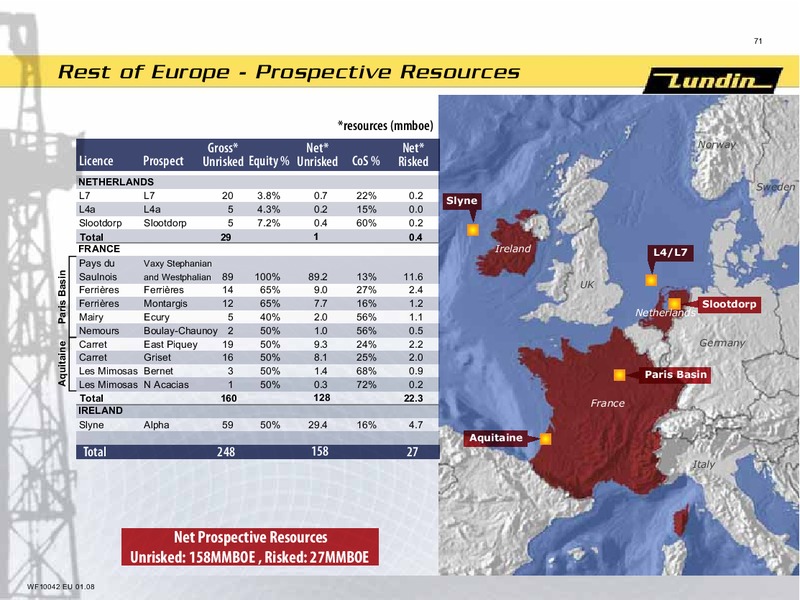Click the 29.4 net unrisked value
Screen dimensions: 800x600
[x=318, y=425]
